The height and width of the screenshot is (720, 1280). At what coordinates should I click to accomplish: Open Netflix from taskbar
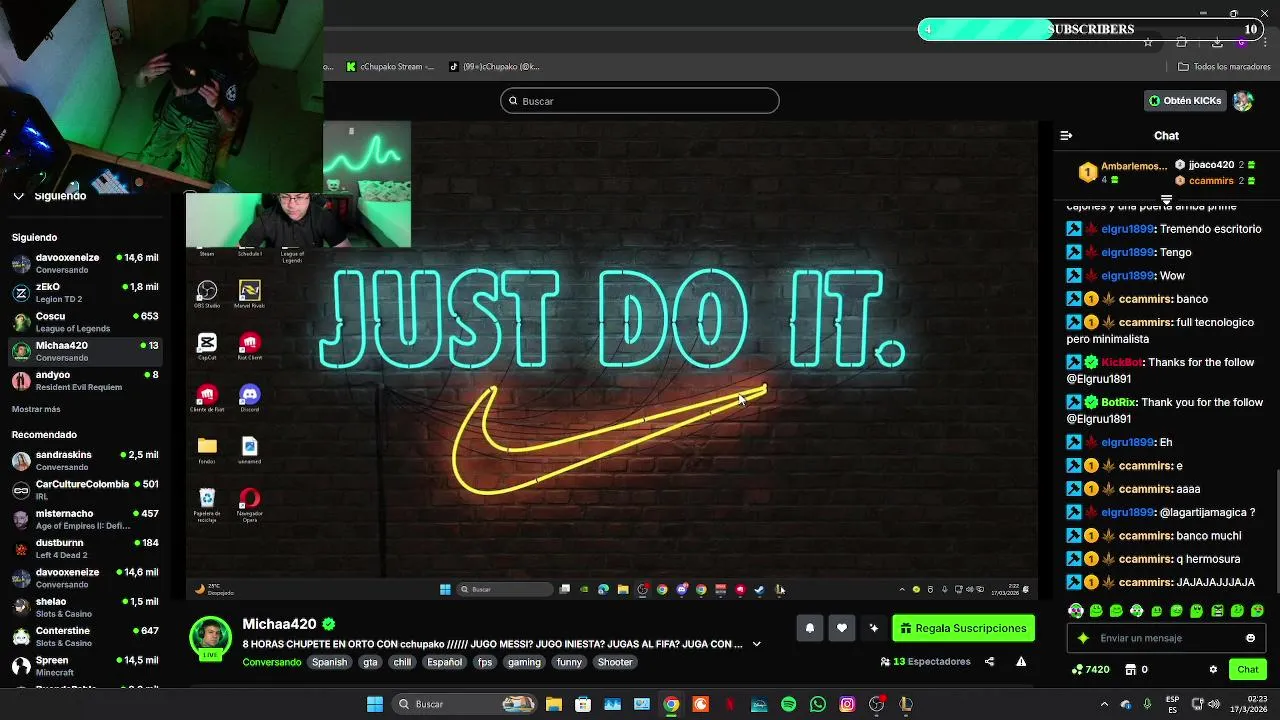(730, 704)
